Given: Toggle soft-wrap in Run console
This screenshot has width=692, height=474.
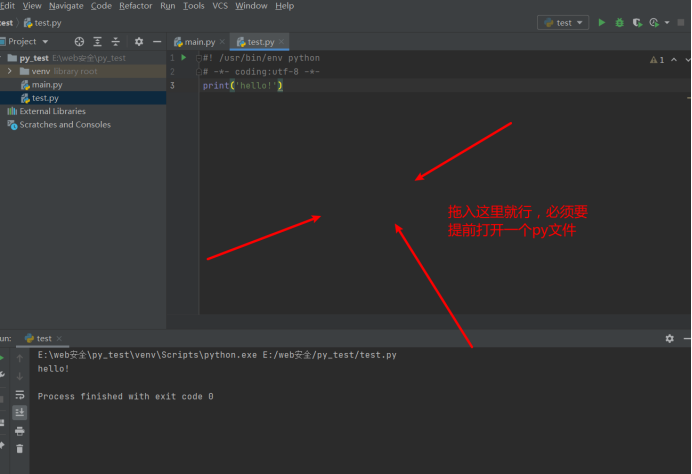Looking at the screenshot, I should click(19, 395).
